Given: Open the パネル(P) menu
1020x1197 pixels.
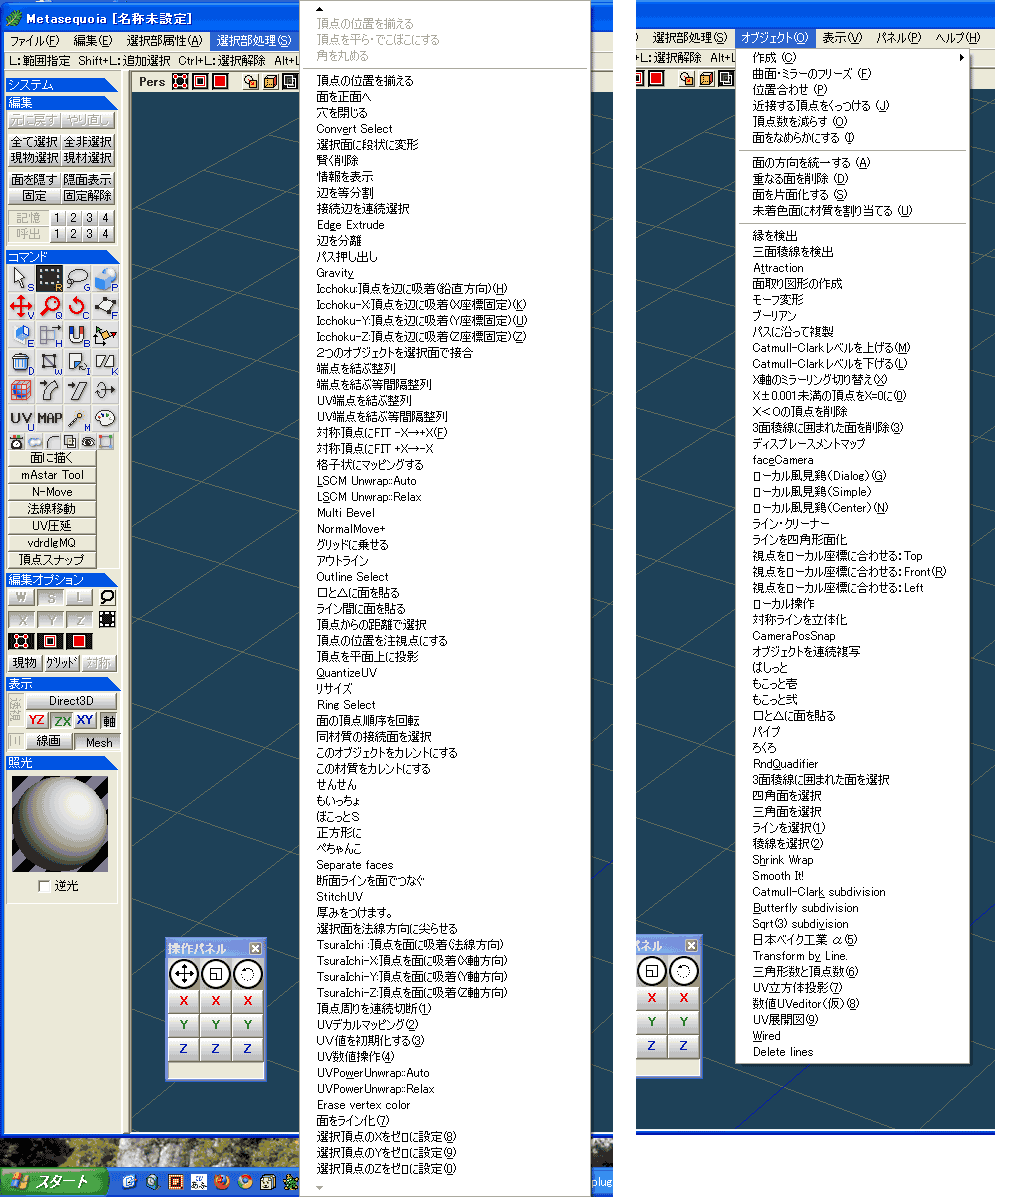Looking at the screenshot, I should (x=899, y=37).
